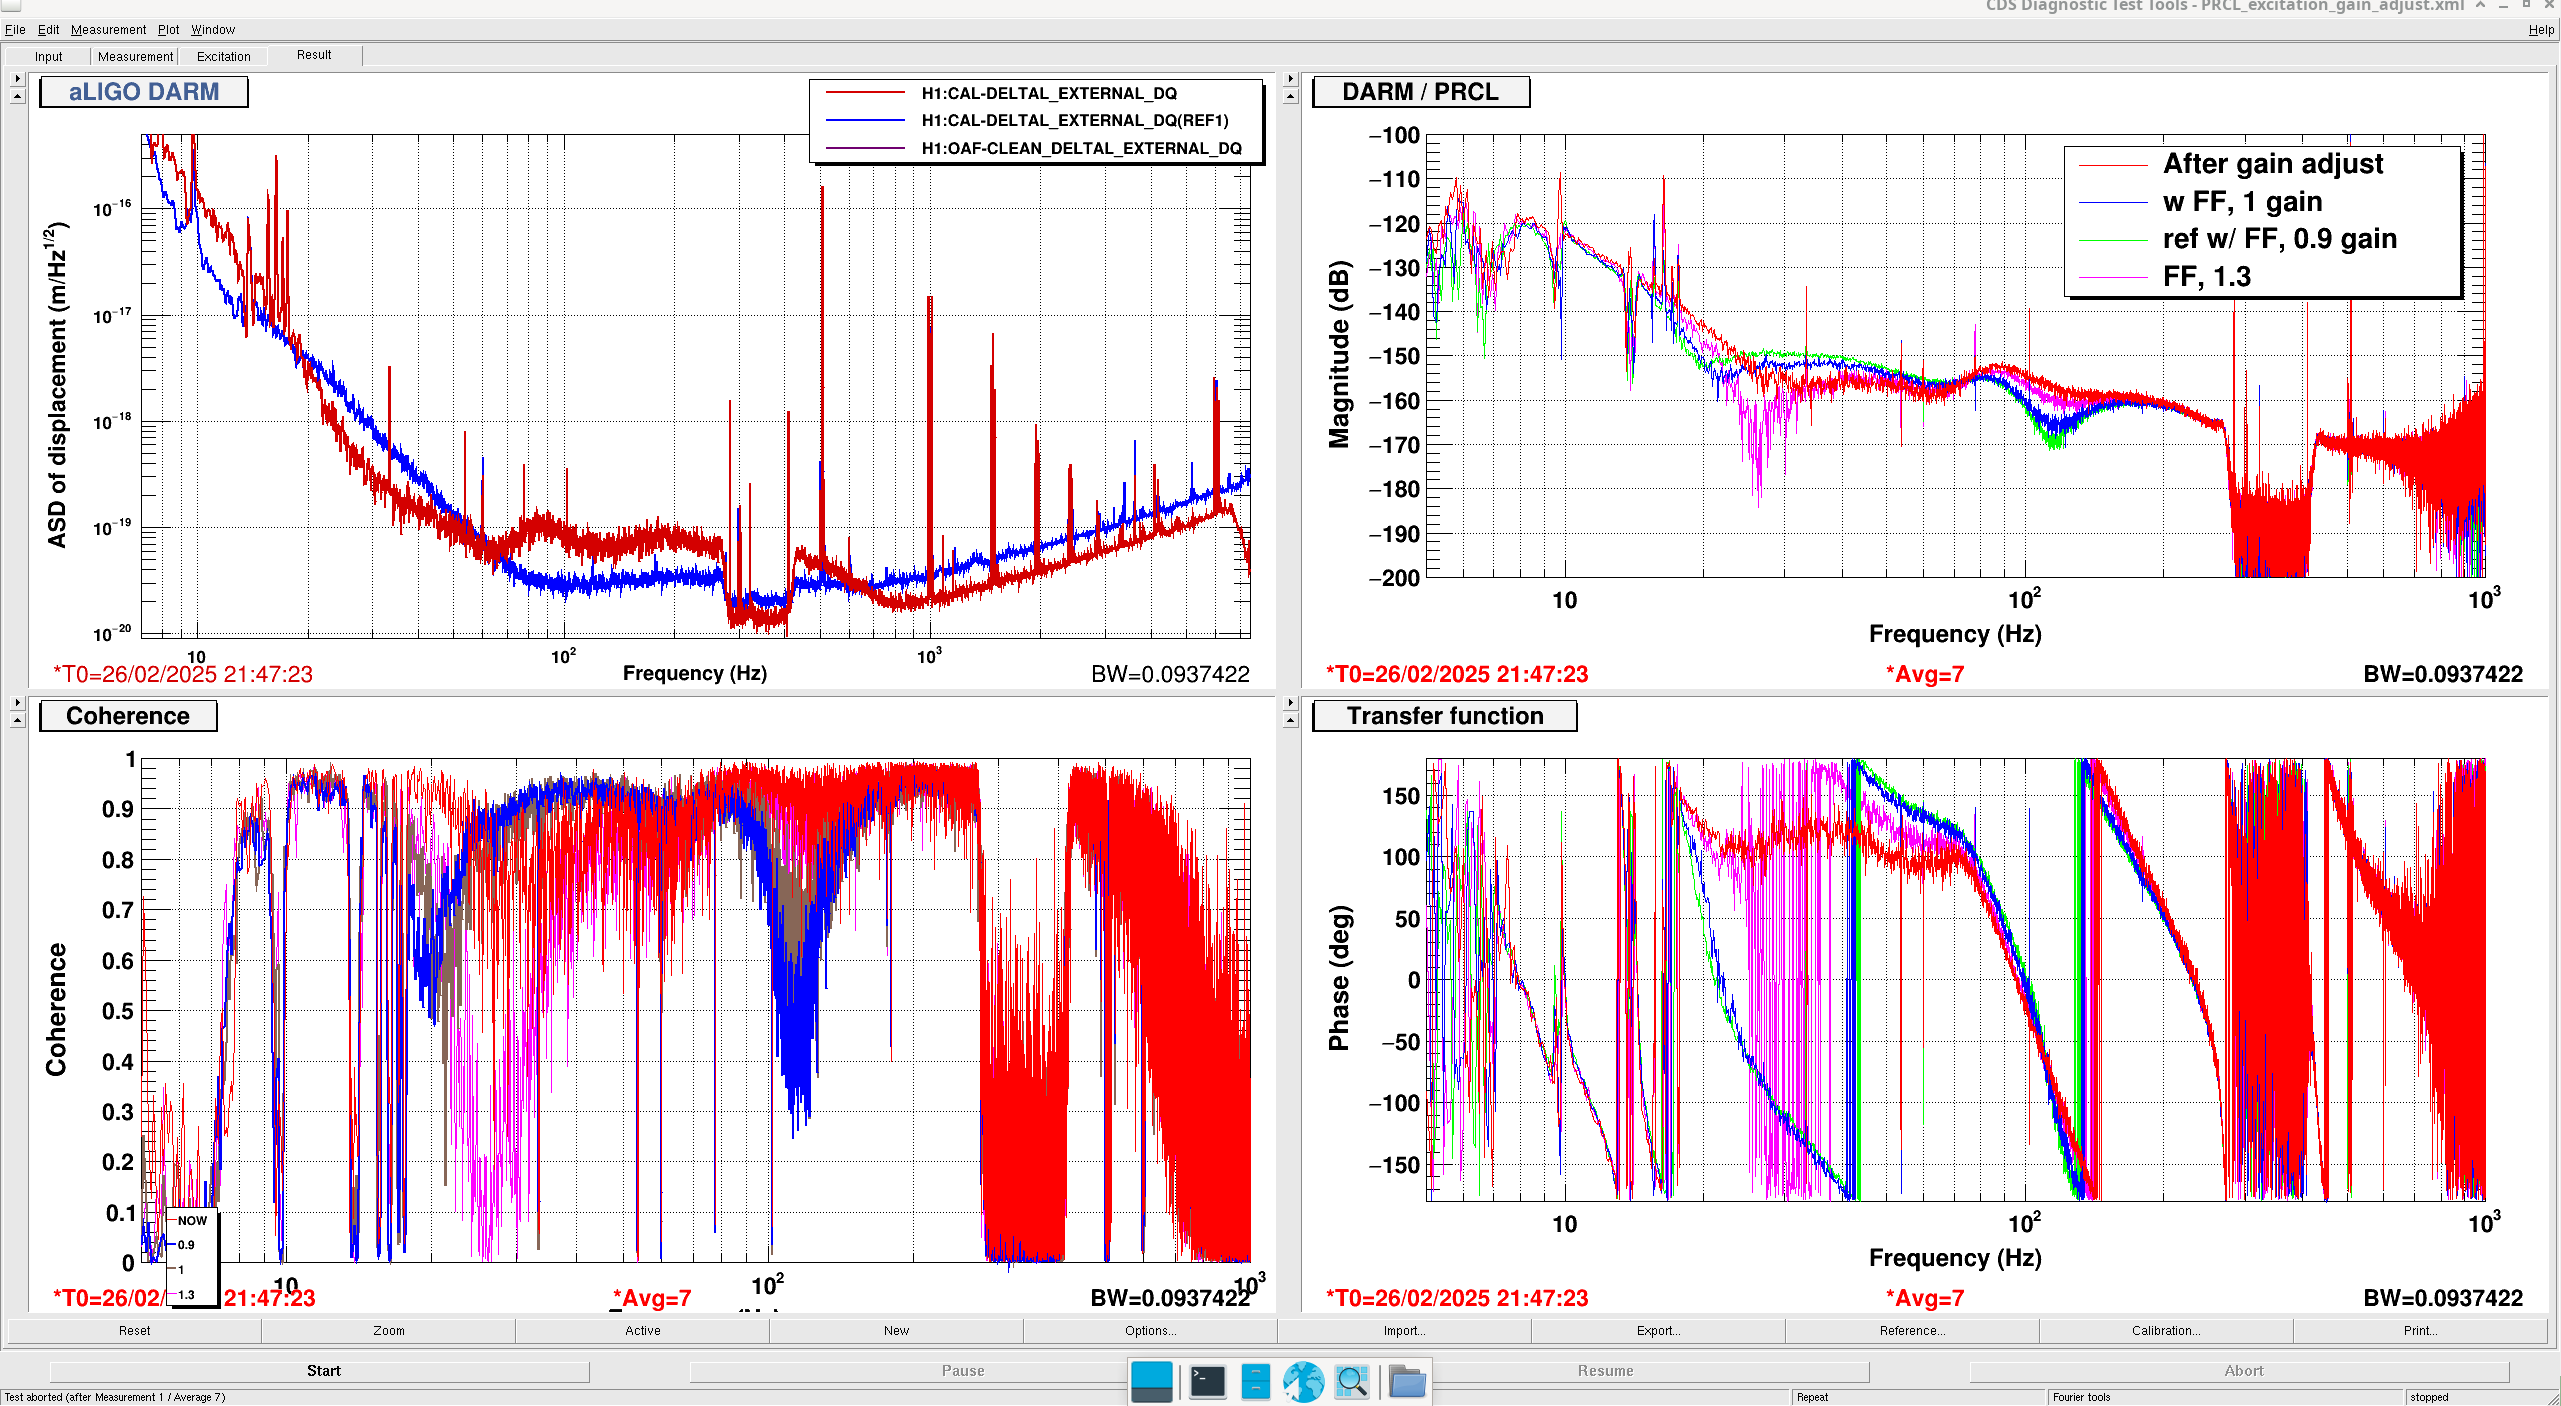Click the Transfer function plot title
The height and width of the screenshot is (1406, 2561).
tap(1444, 716)
